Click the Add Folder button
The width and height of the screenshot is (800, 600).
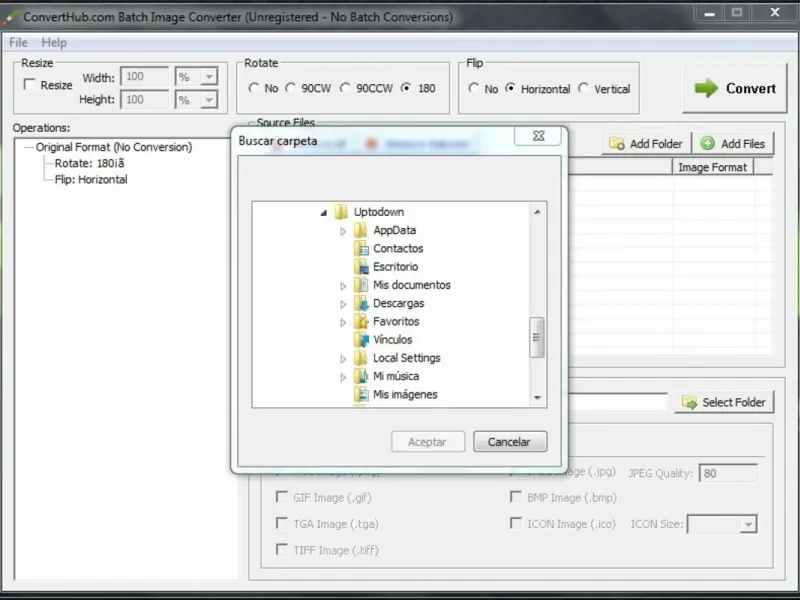point(646,144)
